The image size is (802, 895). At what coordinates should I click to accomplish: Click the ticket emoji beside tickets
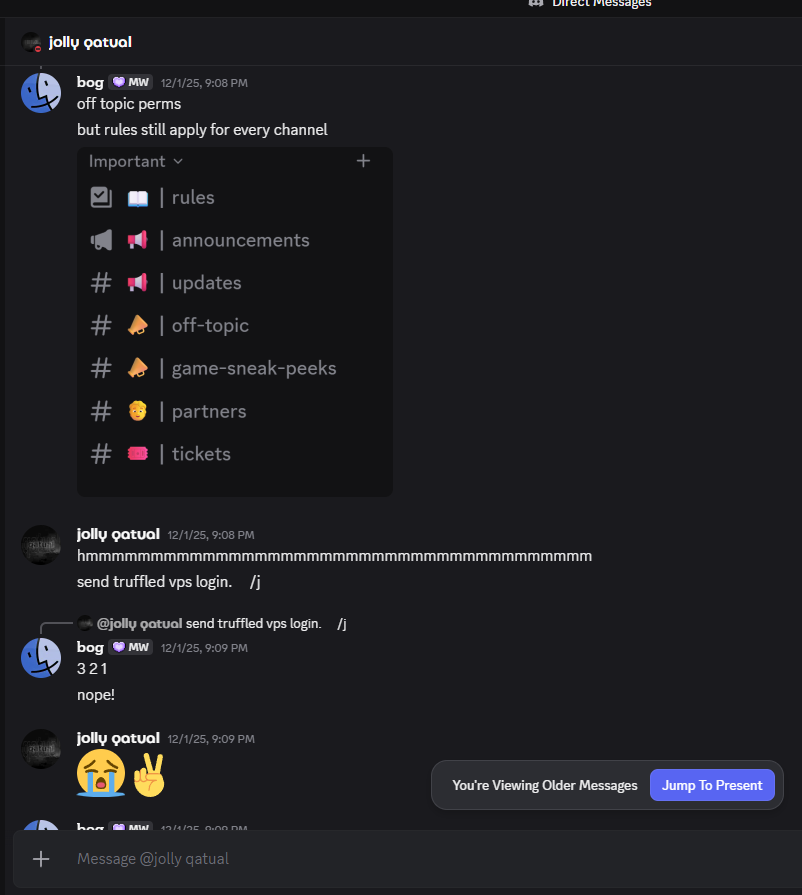tap(137, 454)
